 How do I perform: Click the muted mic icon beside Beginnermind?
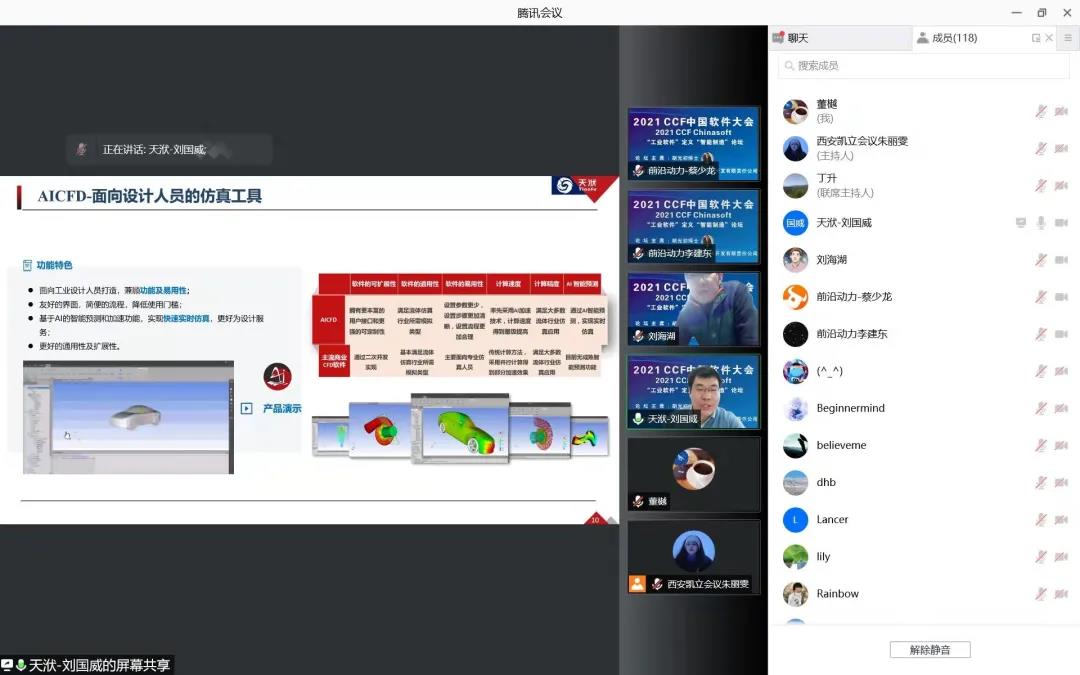pyautogui.click(x=1041, y=408)
